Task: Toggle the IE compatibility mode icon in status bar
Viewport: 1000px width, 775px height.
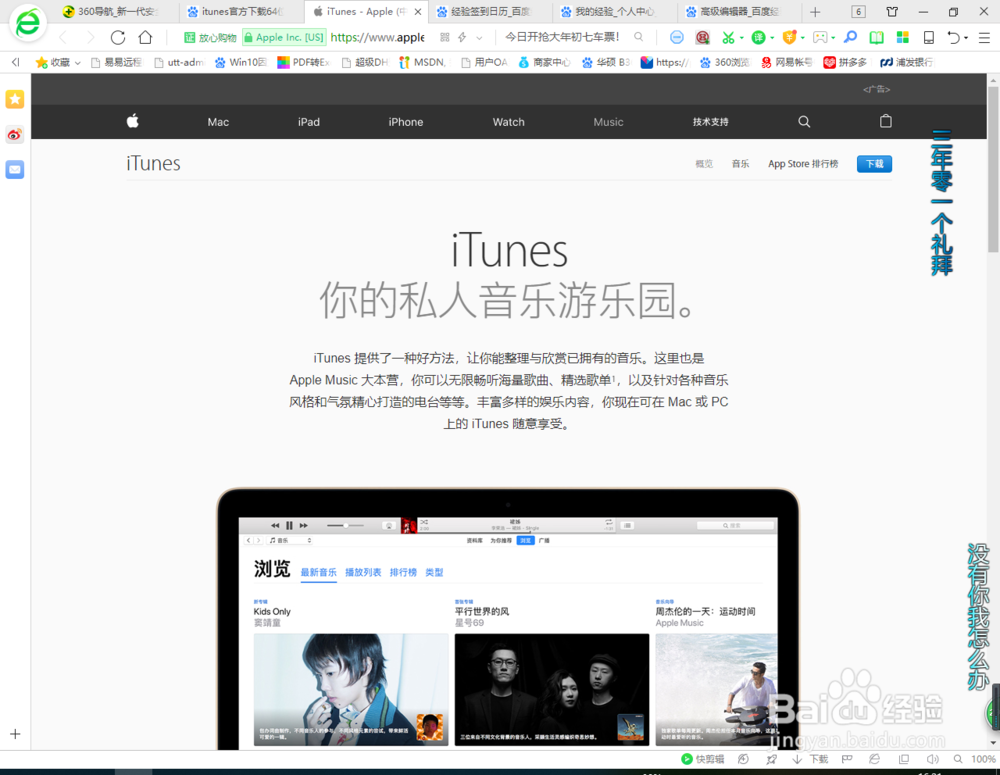Action: point(874,759)
